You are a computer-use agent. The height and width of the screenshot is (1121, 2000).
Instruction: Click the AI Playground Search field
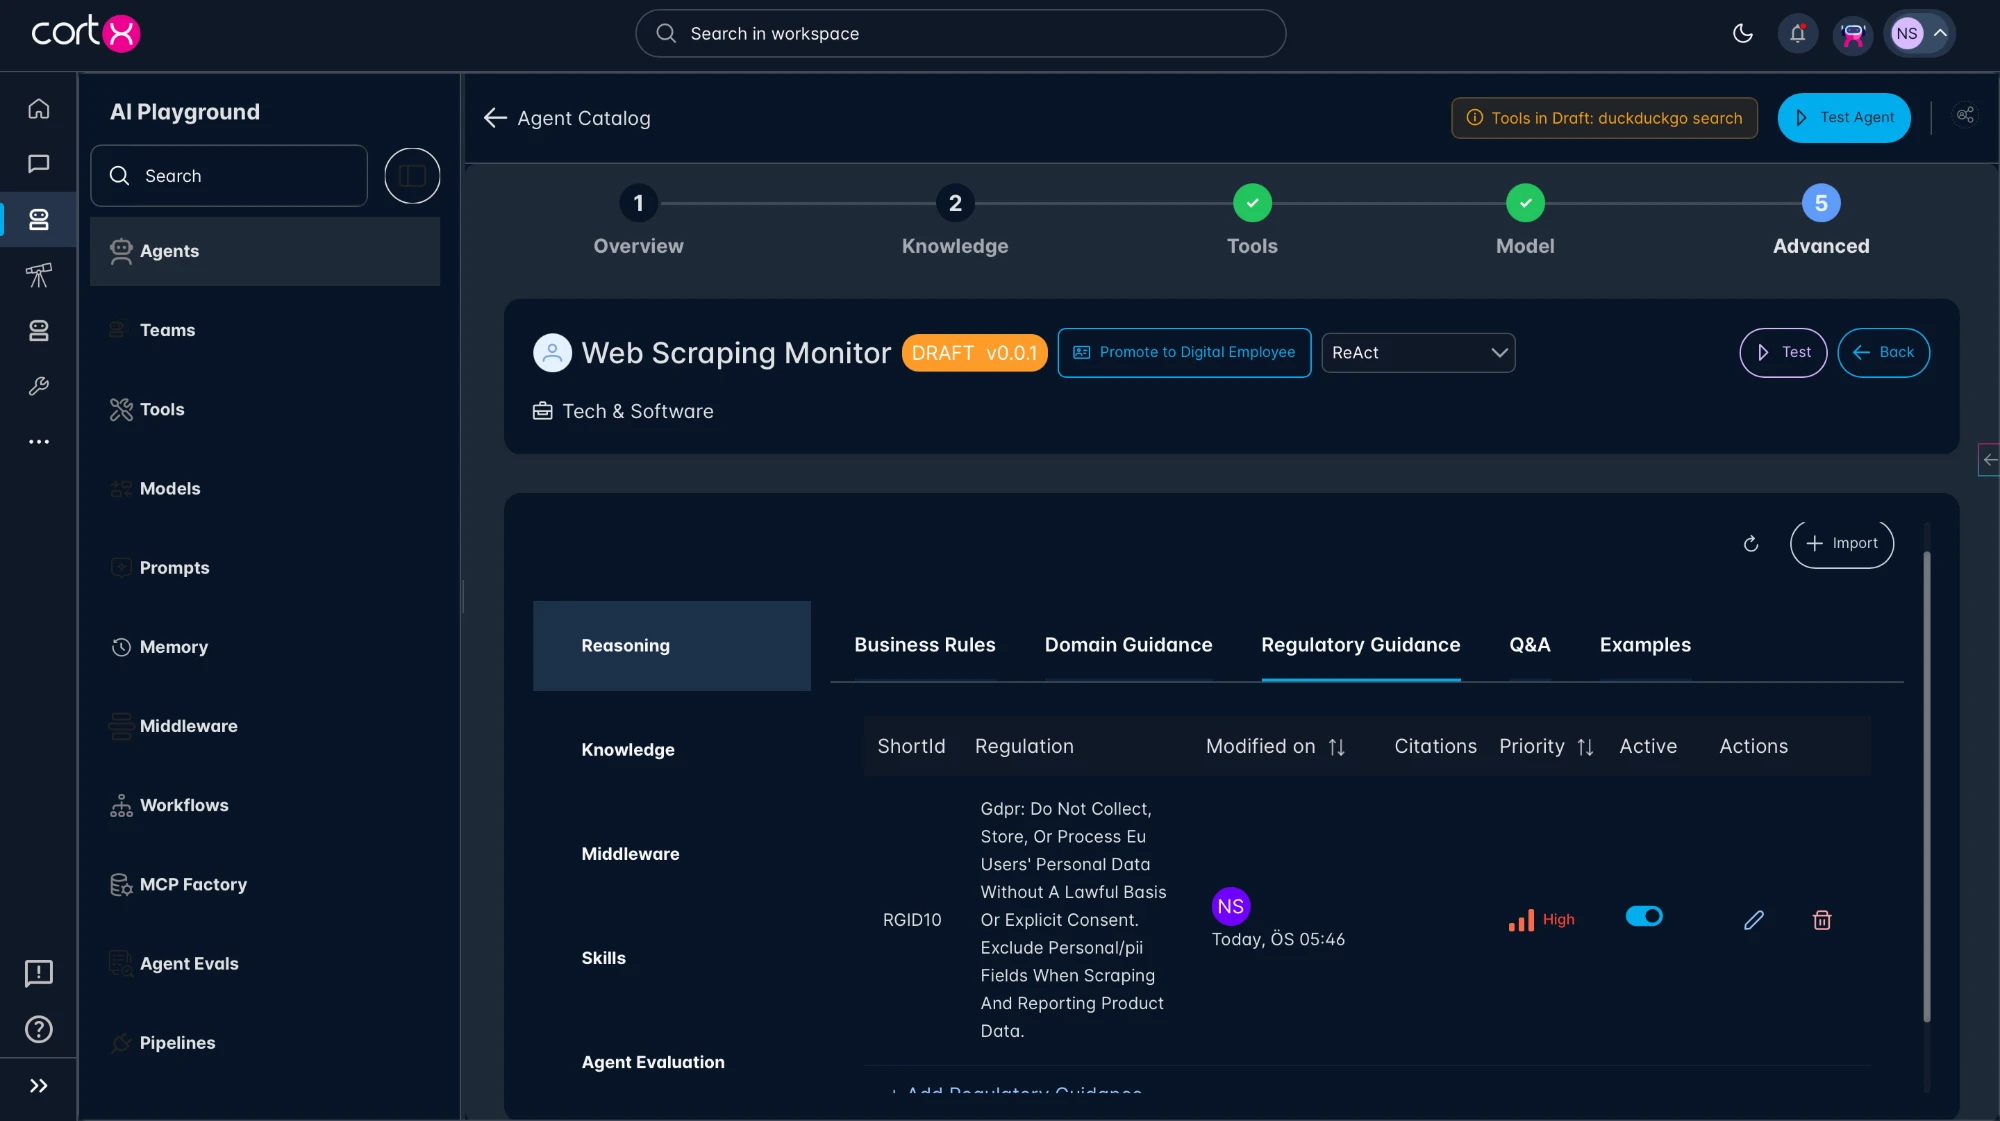pos(229,176)
